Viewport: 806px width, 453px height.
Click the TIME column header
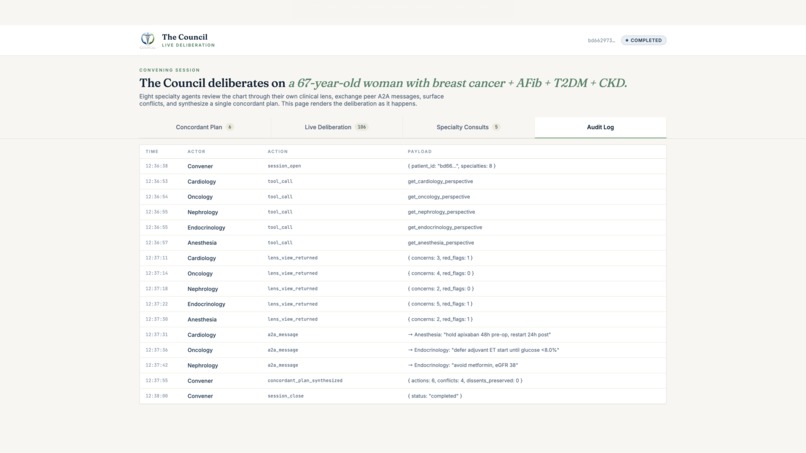coord(152,152)
